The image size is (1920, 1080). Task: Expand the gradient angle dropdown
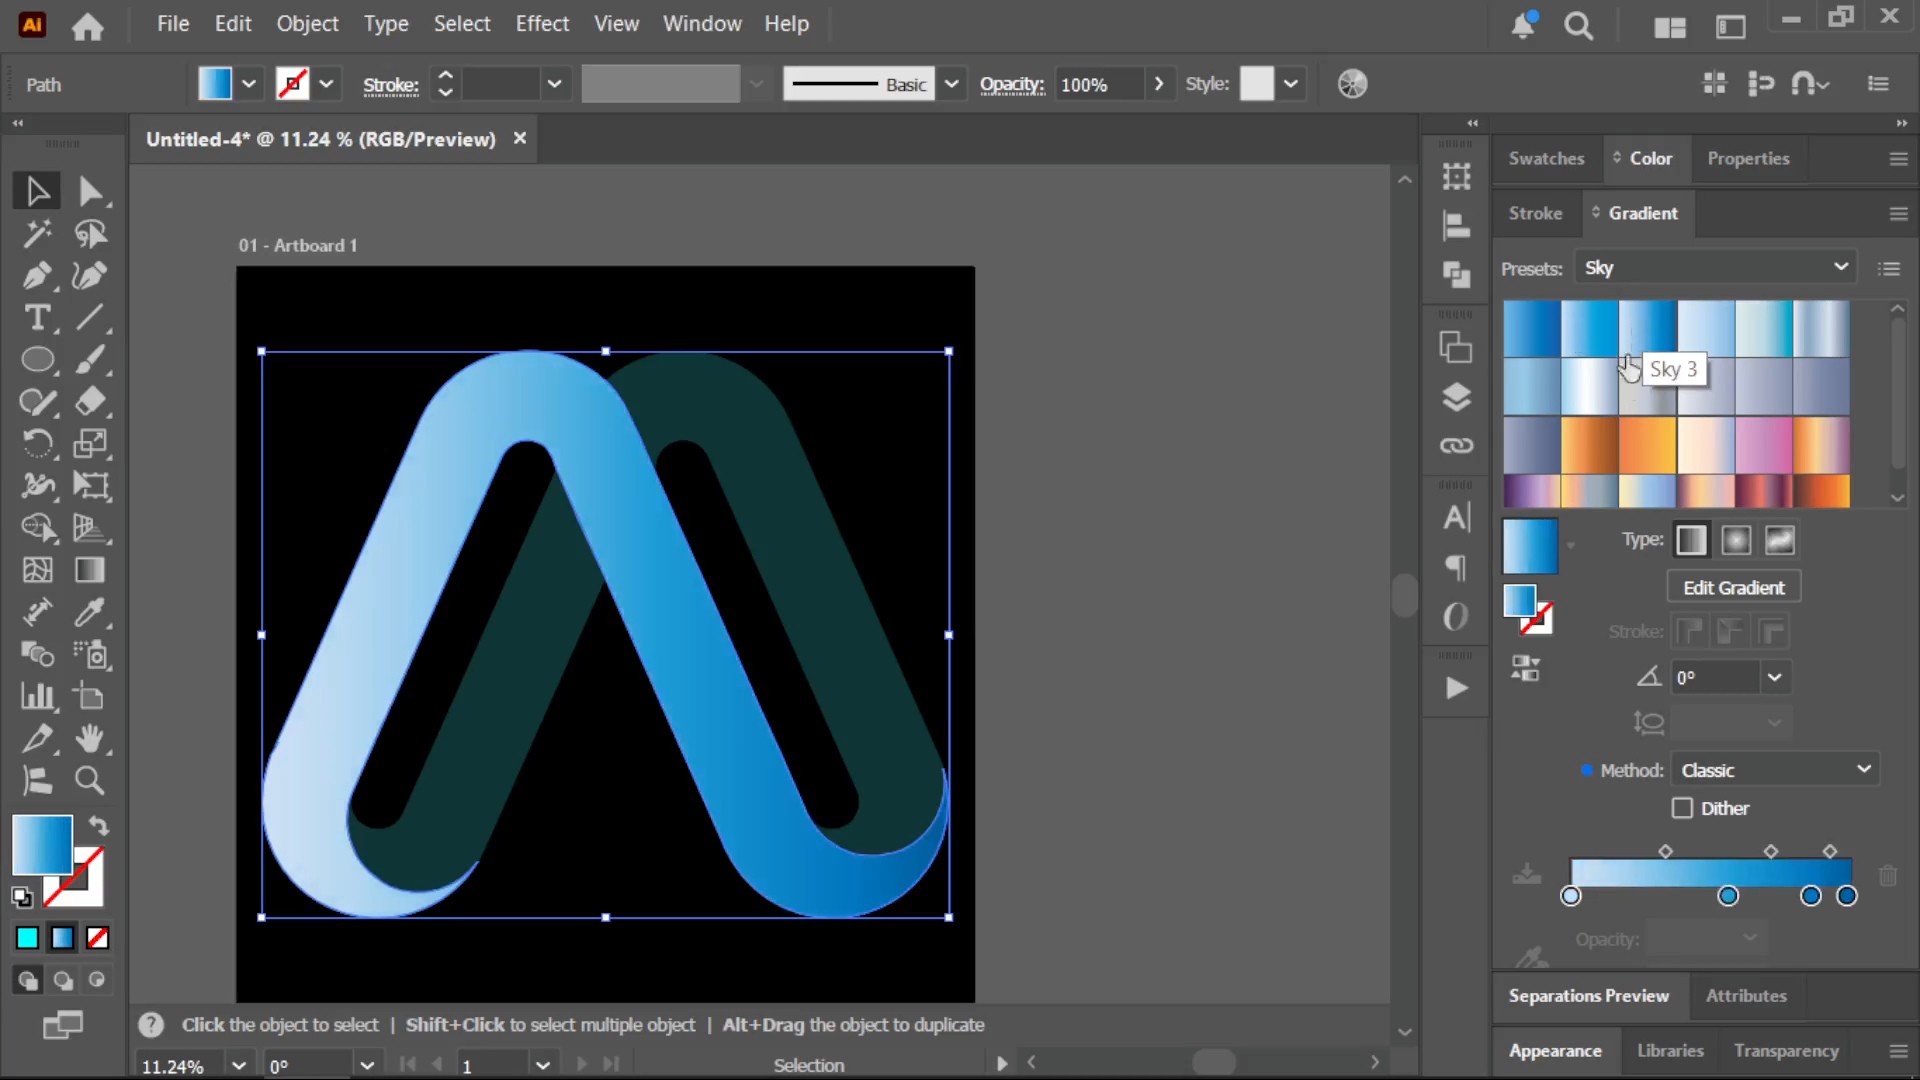[x=1775, y=677]
